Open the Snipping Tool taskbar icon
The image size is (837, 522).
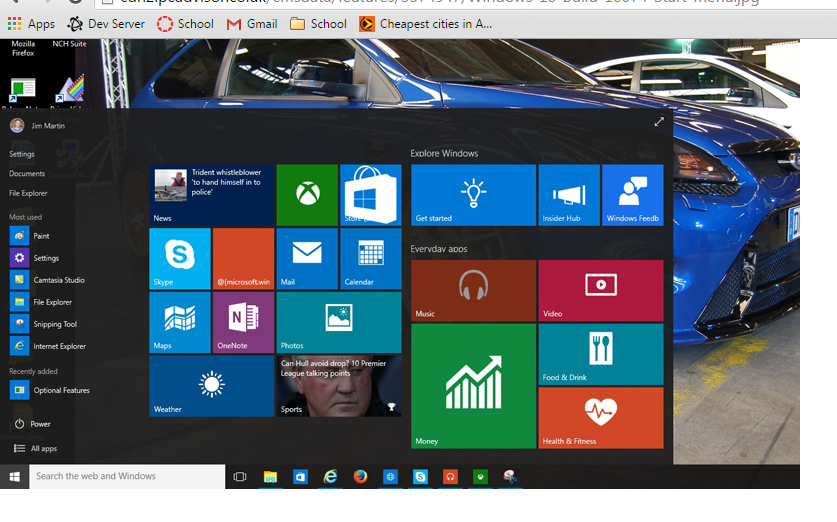pos(510,477)
